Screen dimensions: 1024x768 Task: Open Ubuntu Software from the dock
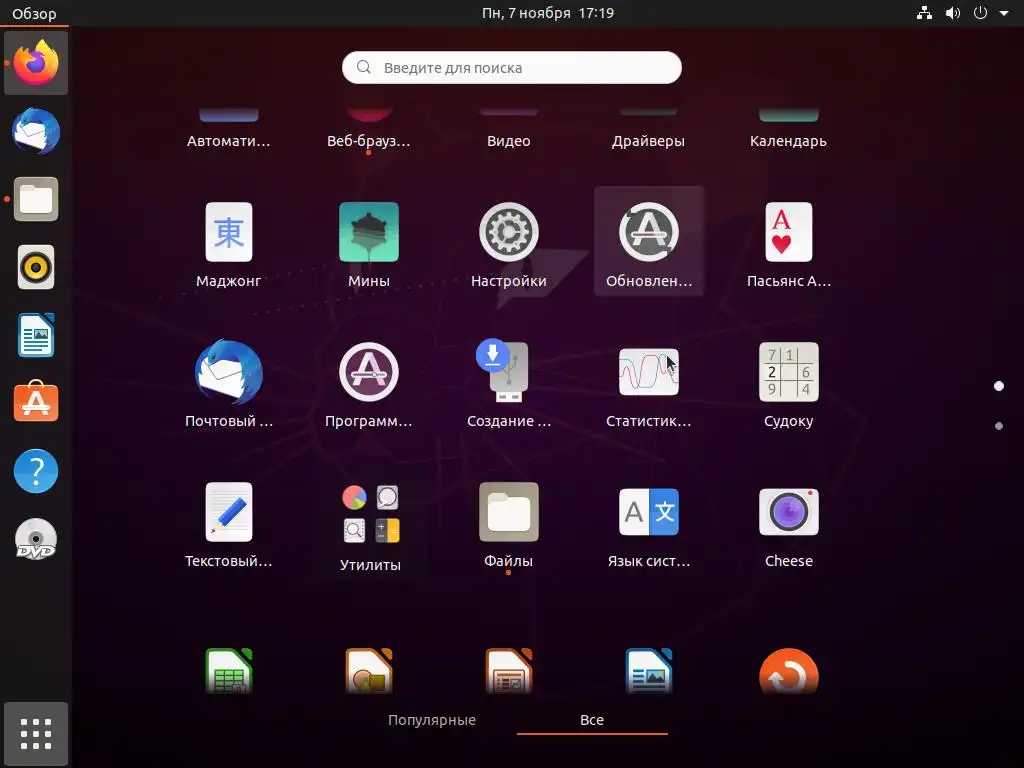36,402
